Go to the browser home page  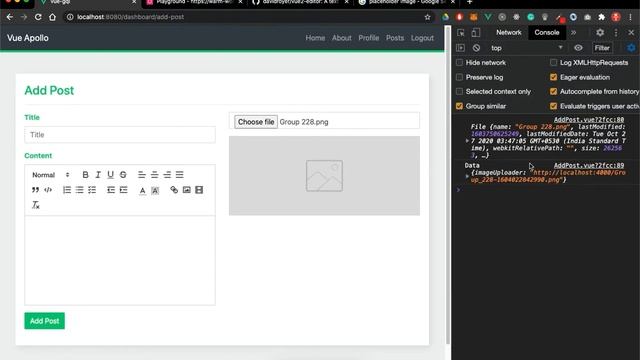[x=52, y=17]
